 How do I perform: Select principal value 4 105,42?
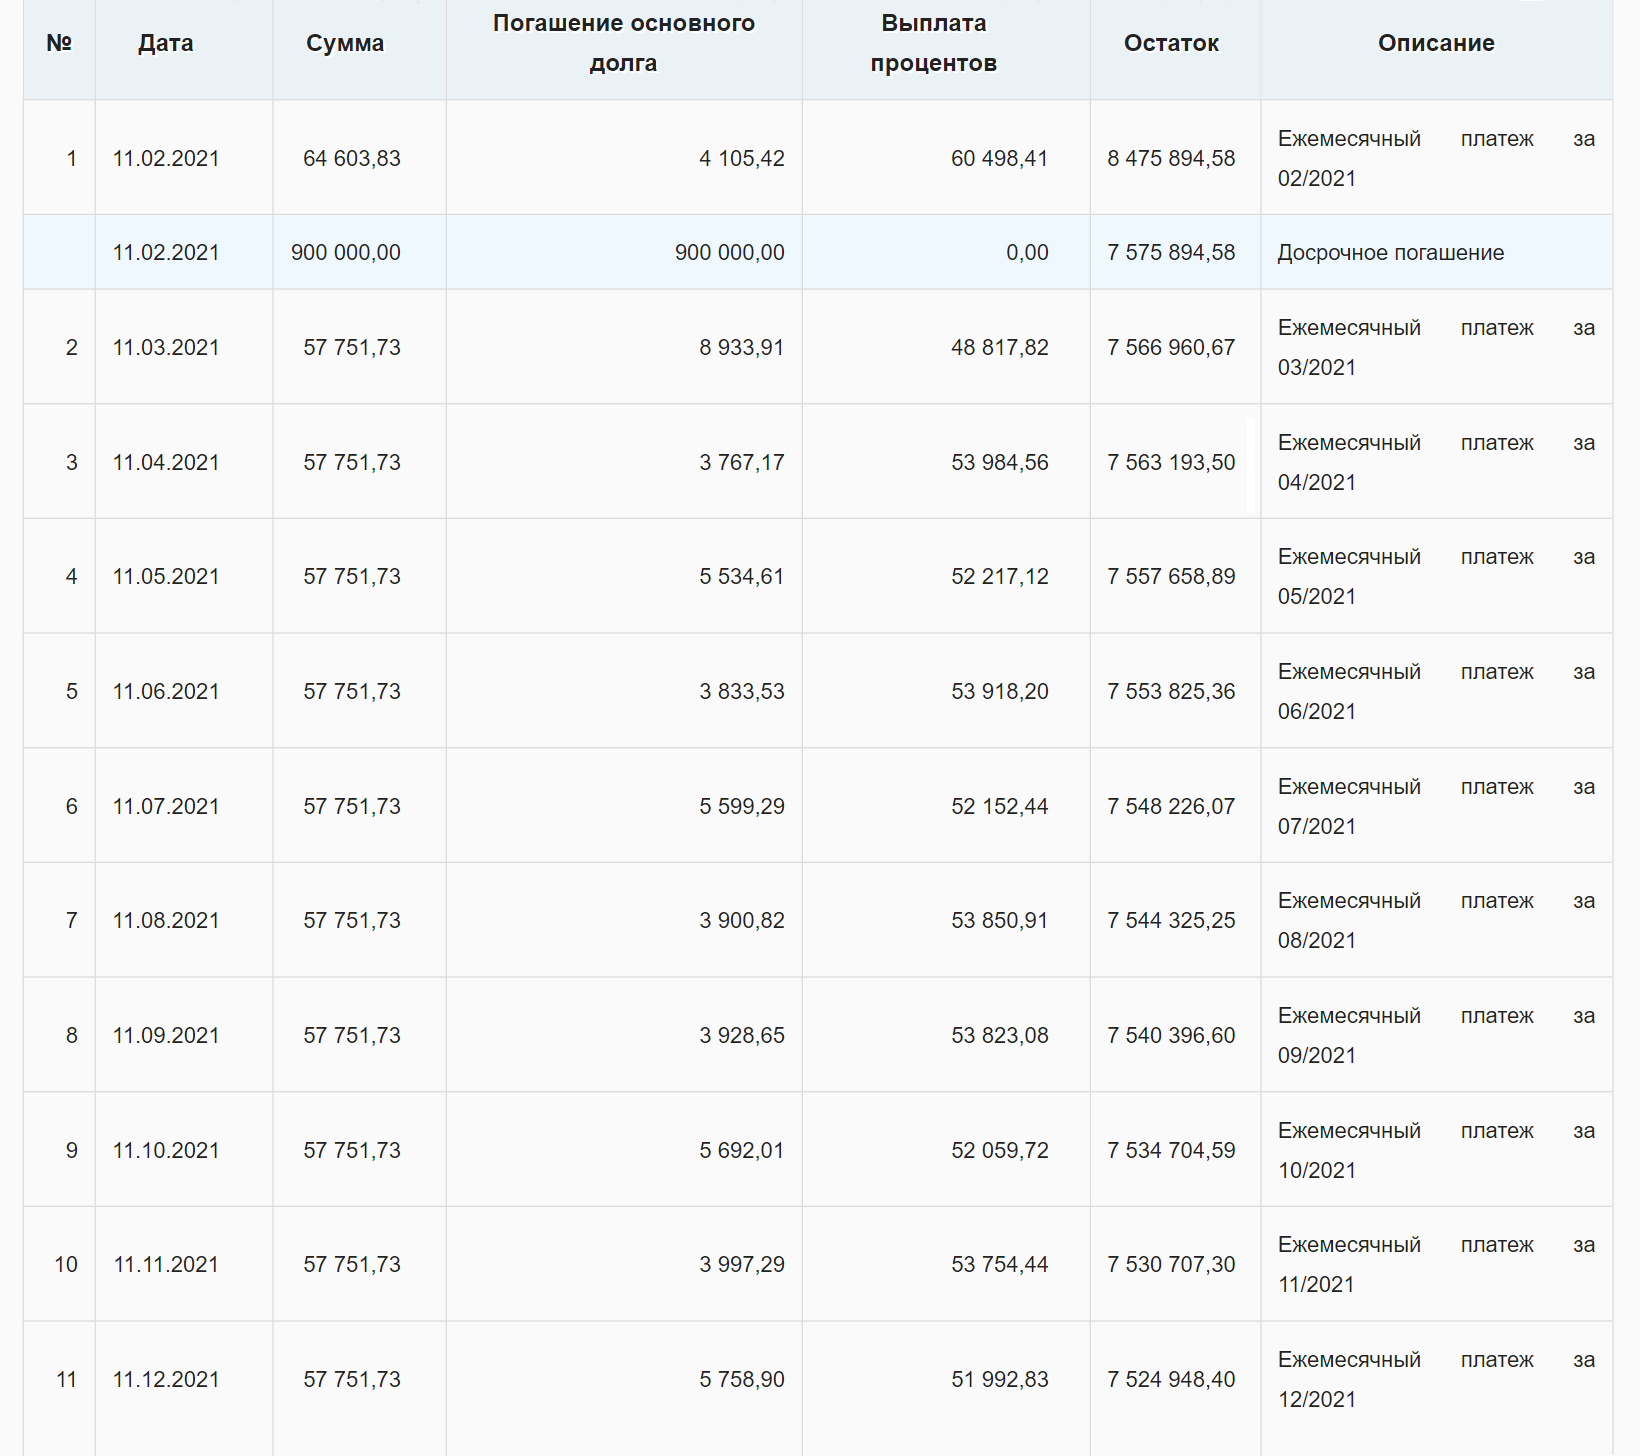[742, 158]
